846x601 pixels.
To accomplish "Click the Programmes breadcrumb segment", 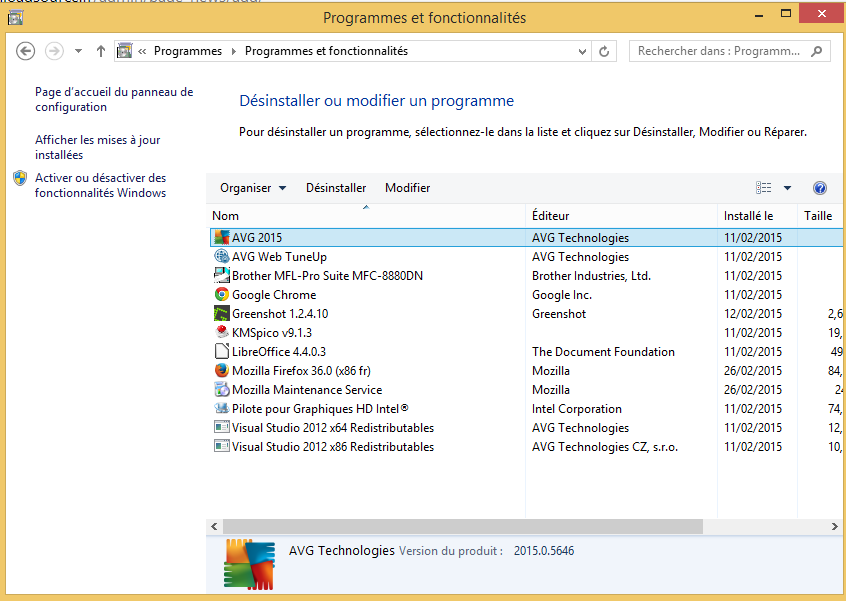I will (x=188, y=51).
